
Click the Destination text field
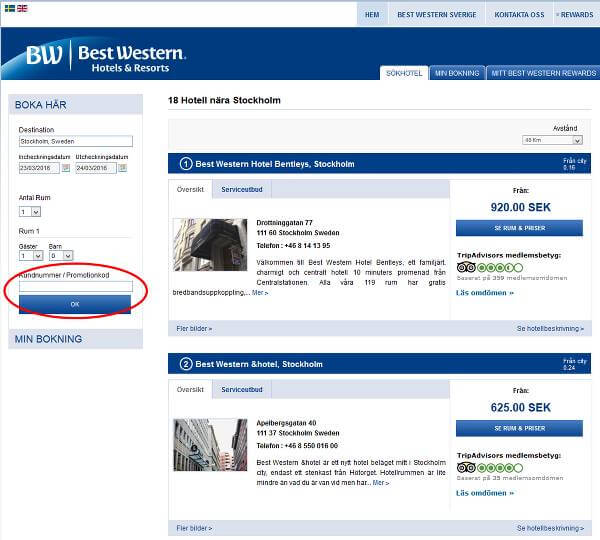tap(75, 141)
